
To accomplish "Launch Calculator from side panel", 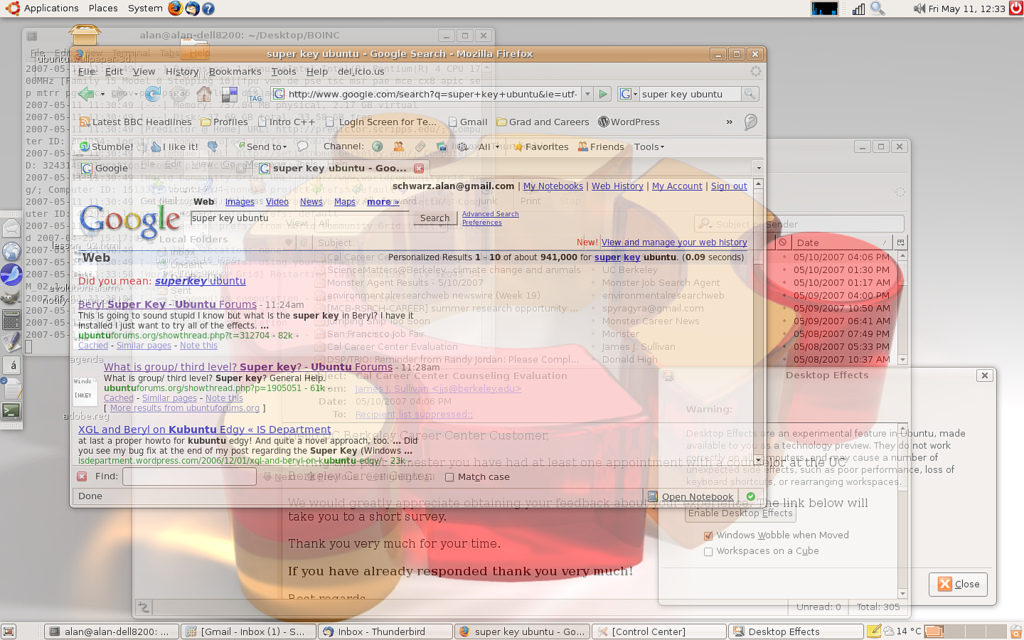I will point(11,319).
